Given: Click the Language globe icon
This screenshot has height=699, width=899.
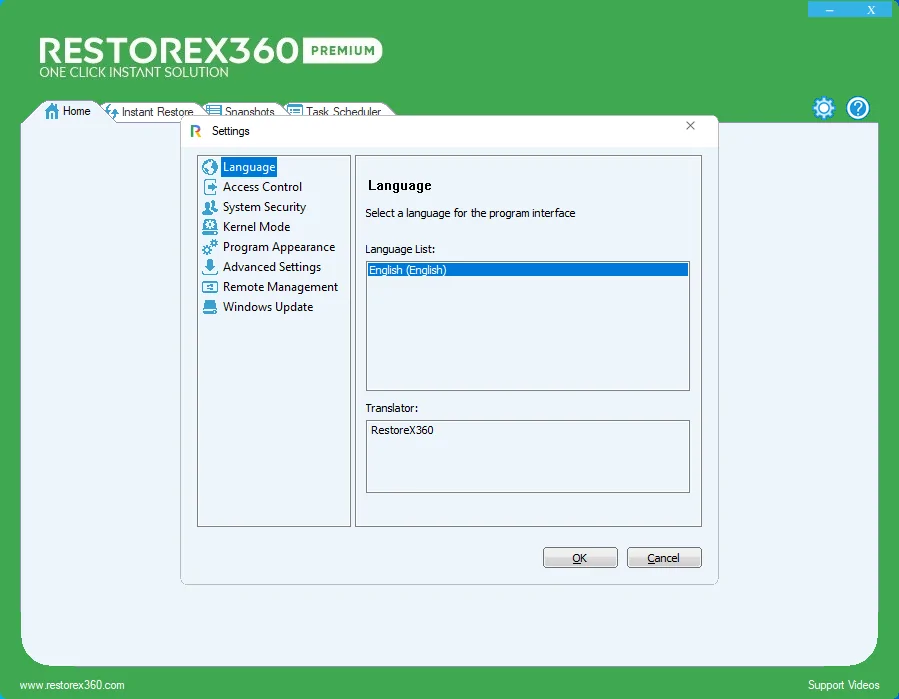Looking at the screenshot, I should [210, 167].
